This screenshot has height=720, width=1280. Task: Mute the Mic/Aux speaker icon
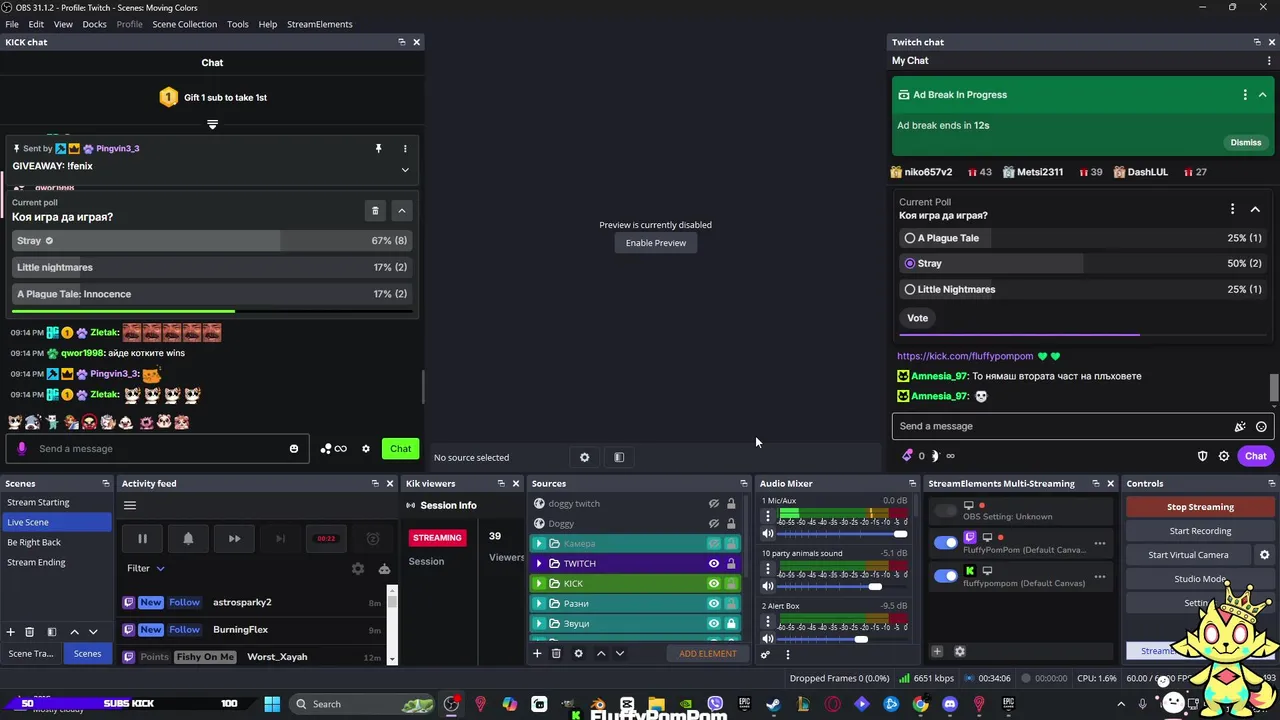(x=768, y=534)
